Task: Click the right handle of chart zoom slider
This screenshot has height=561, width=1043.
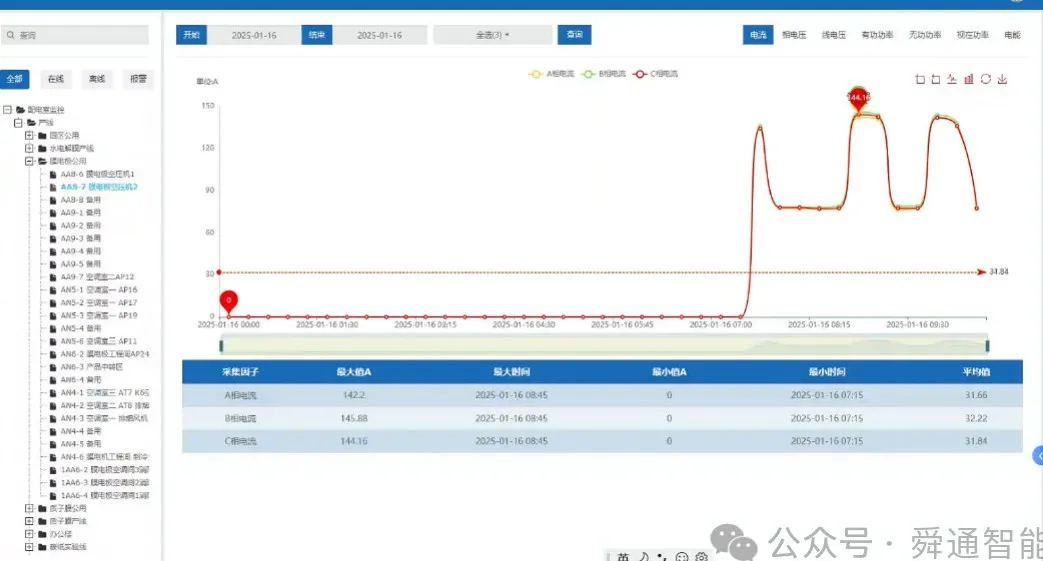Action: click(987, 346)
